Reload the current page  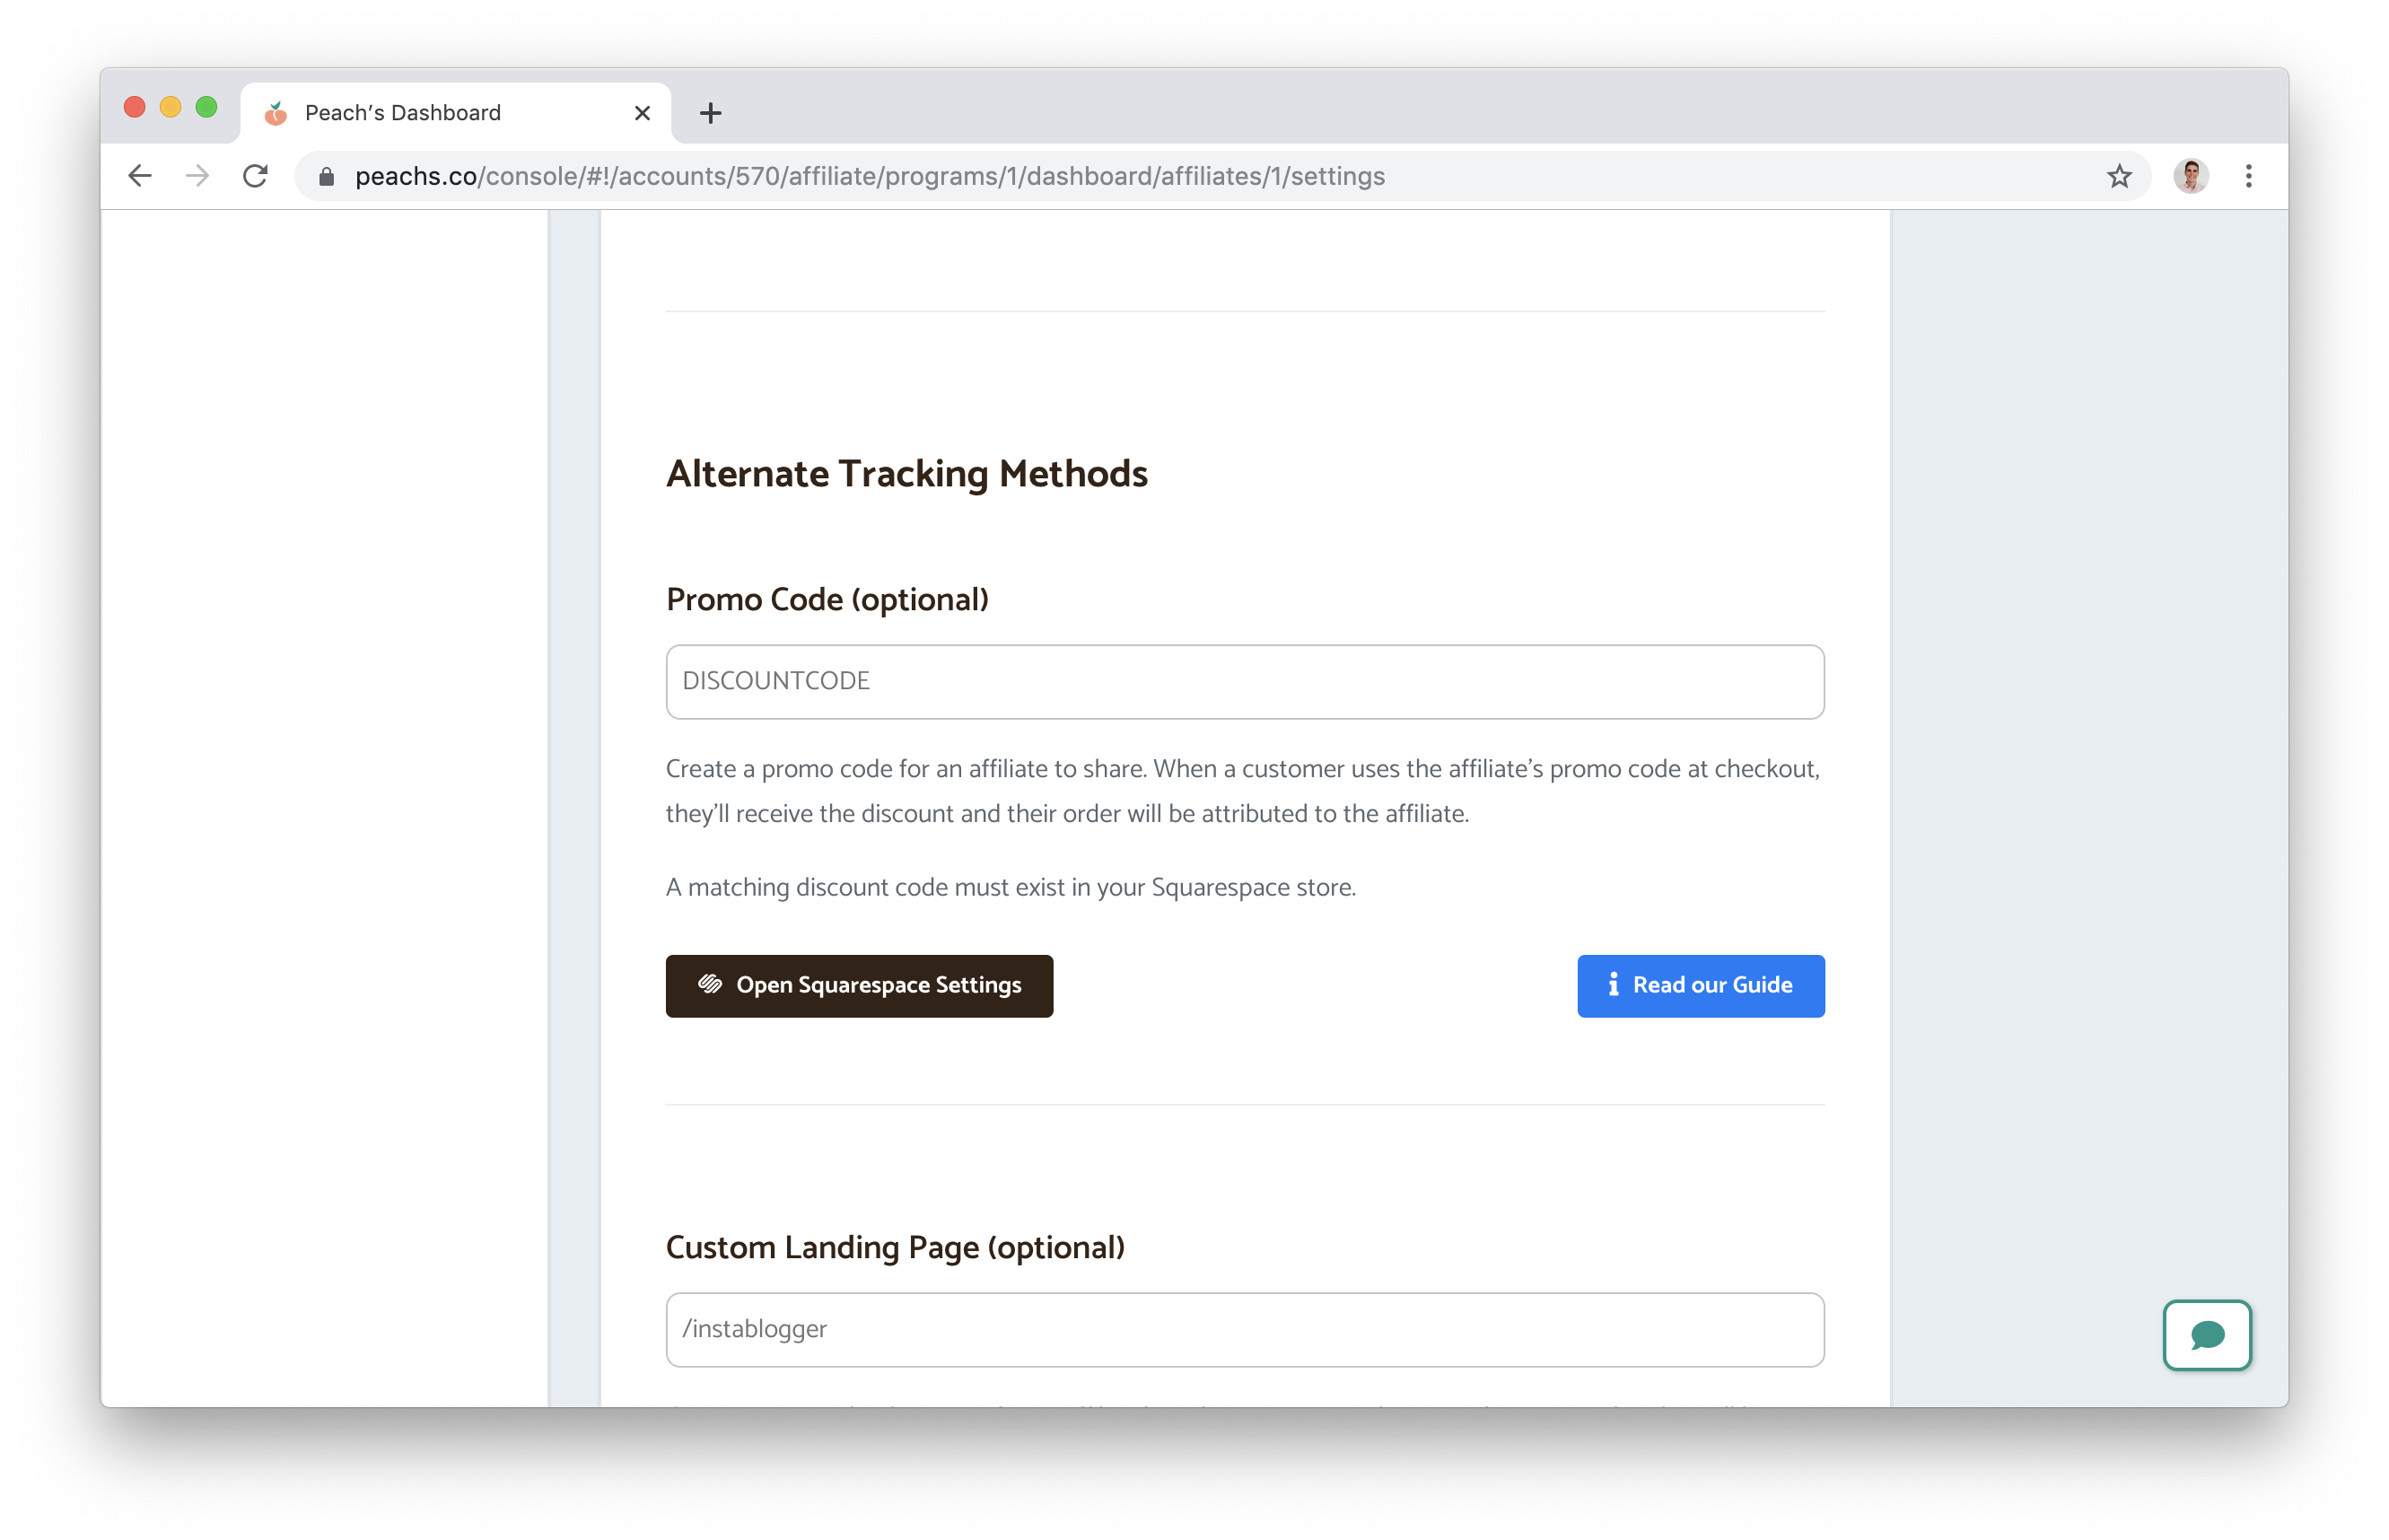(x=256, y=176)
